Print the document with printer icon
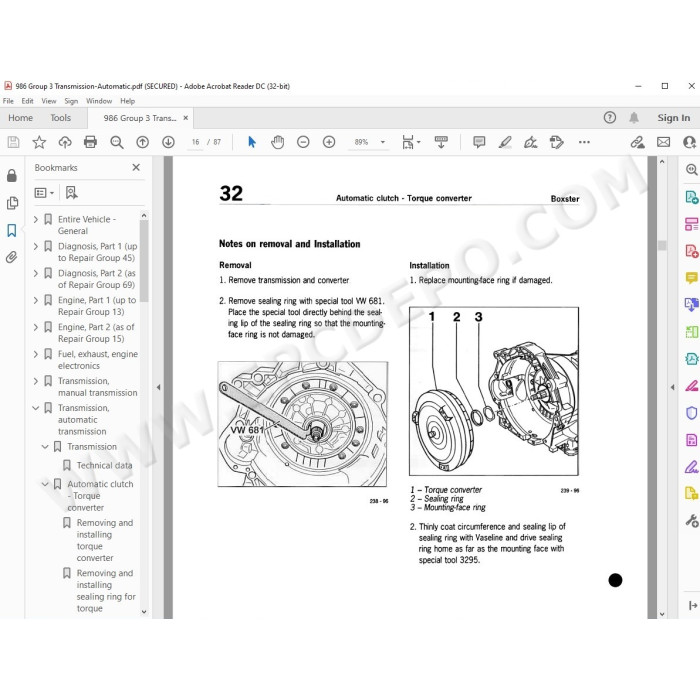Viewport: 700px width, 700px height. (91, 142)
